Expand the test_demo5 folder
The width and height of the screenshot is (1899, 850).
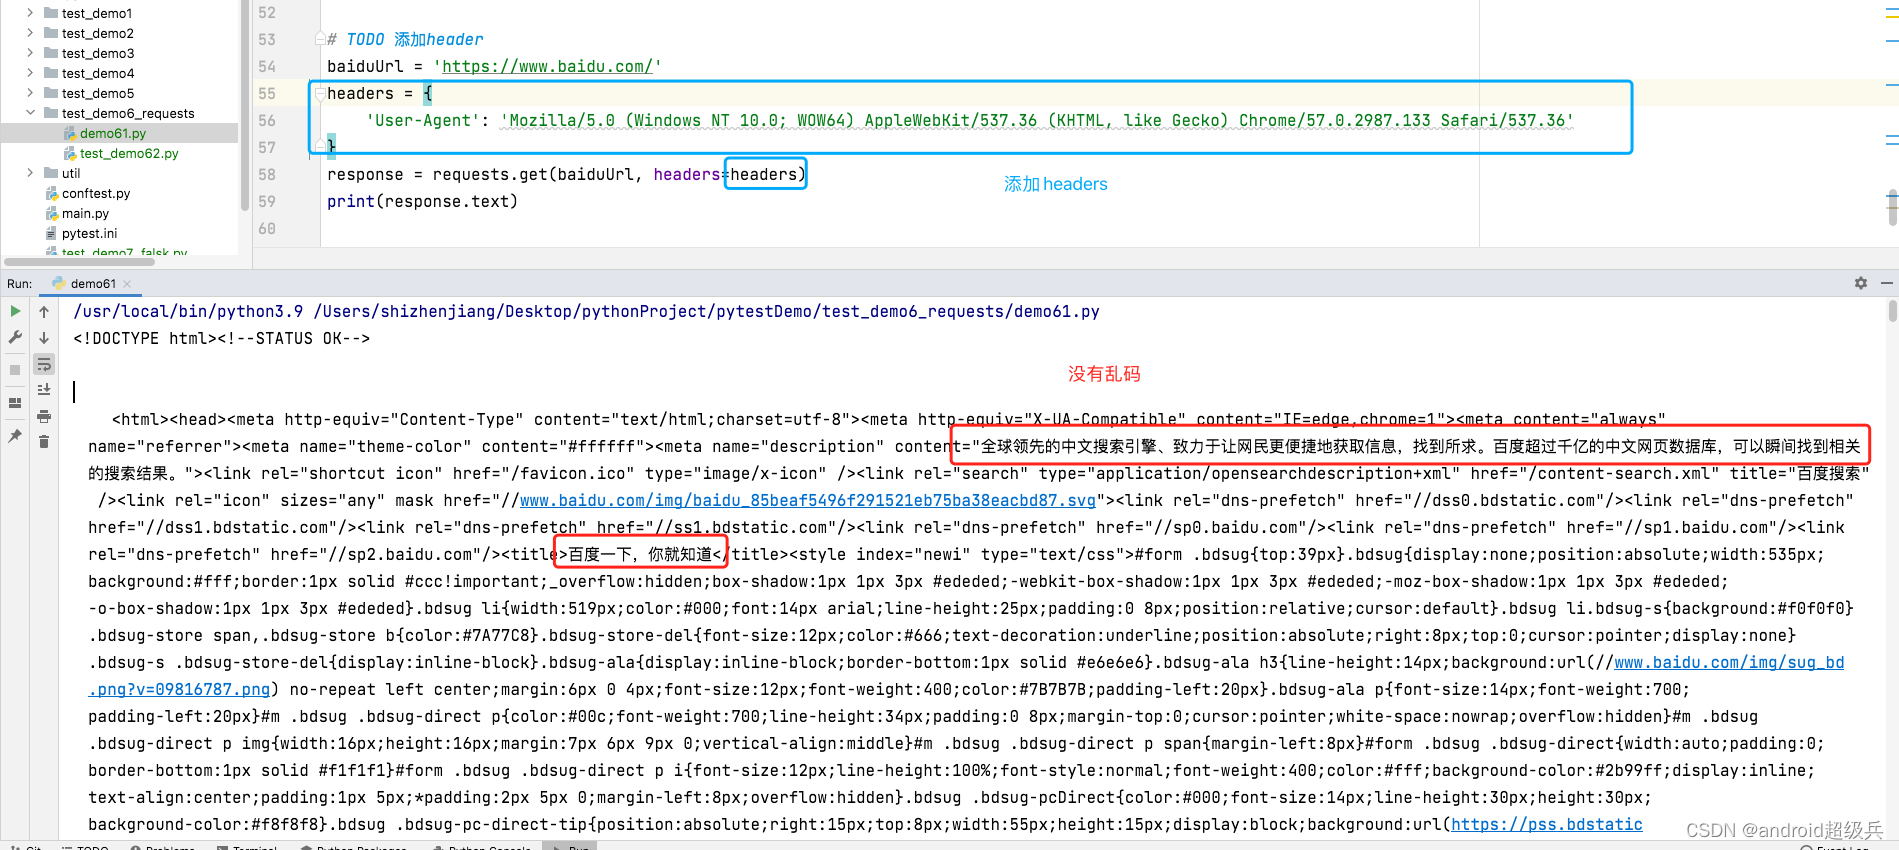pyautogui.click(x=30, y=93)
